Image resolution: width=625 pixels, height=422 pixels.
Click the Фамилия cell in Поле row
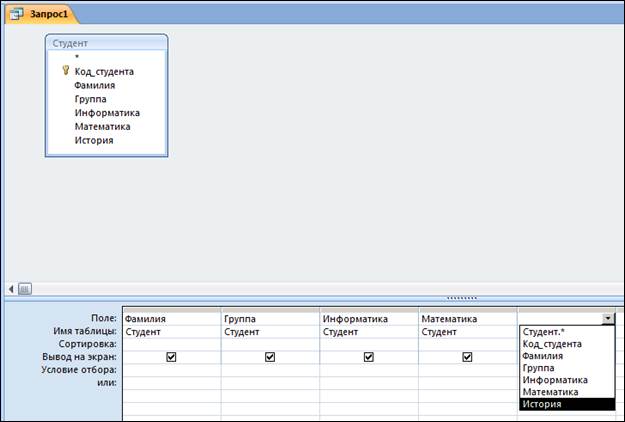(x=172, y=319)
